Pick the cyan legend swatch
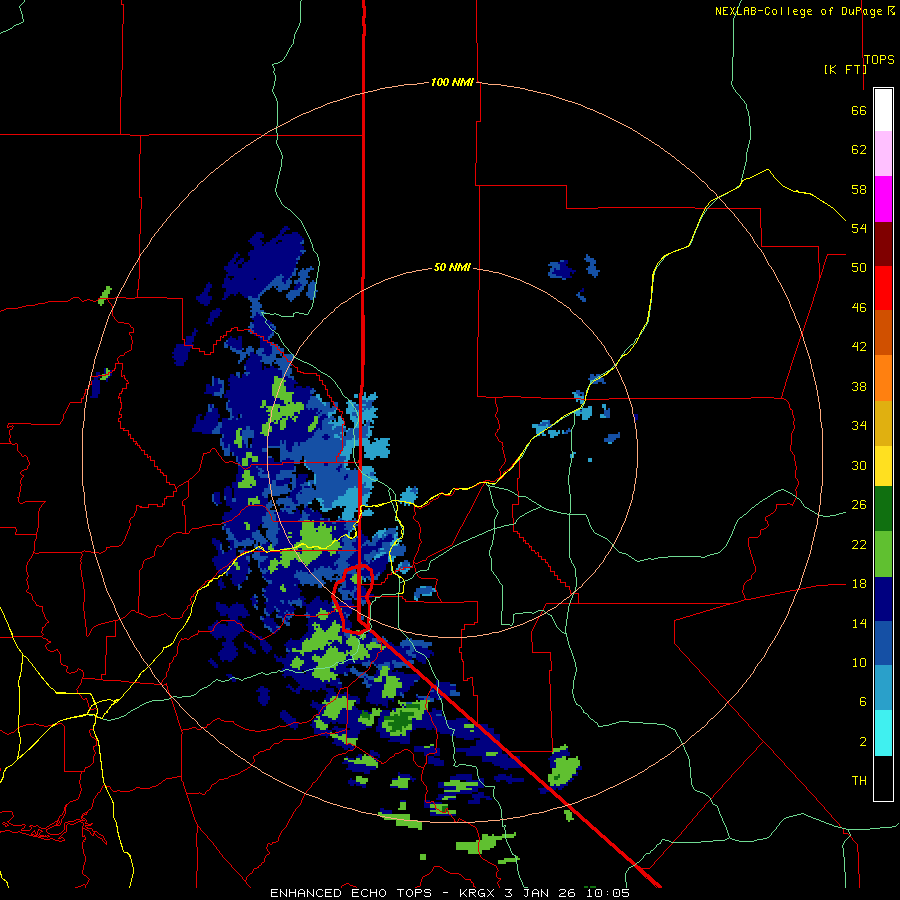 pyautogui.click(x=883, y=733)
